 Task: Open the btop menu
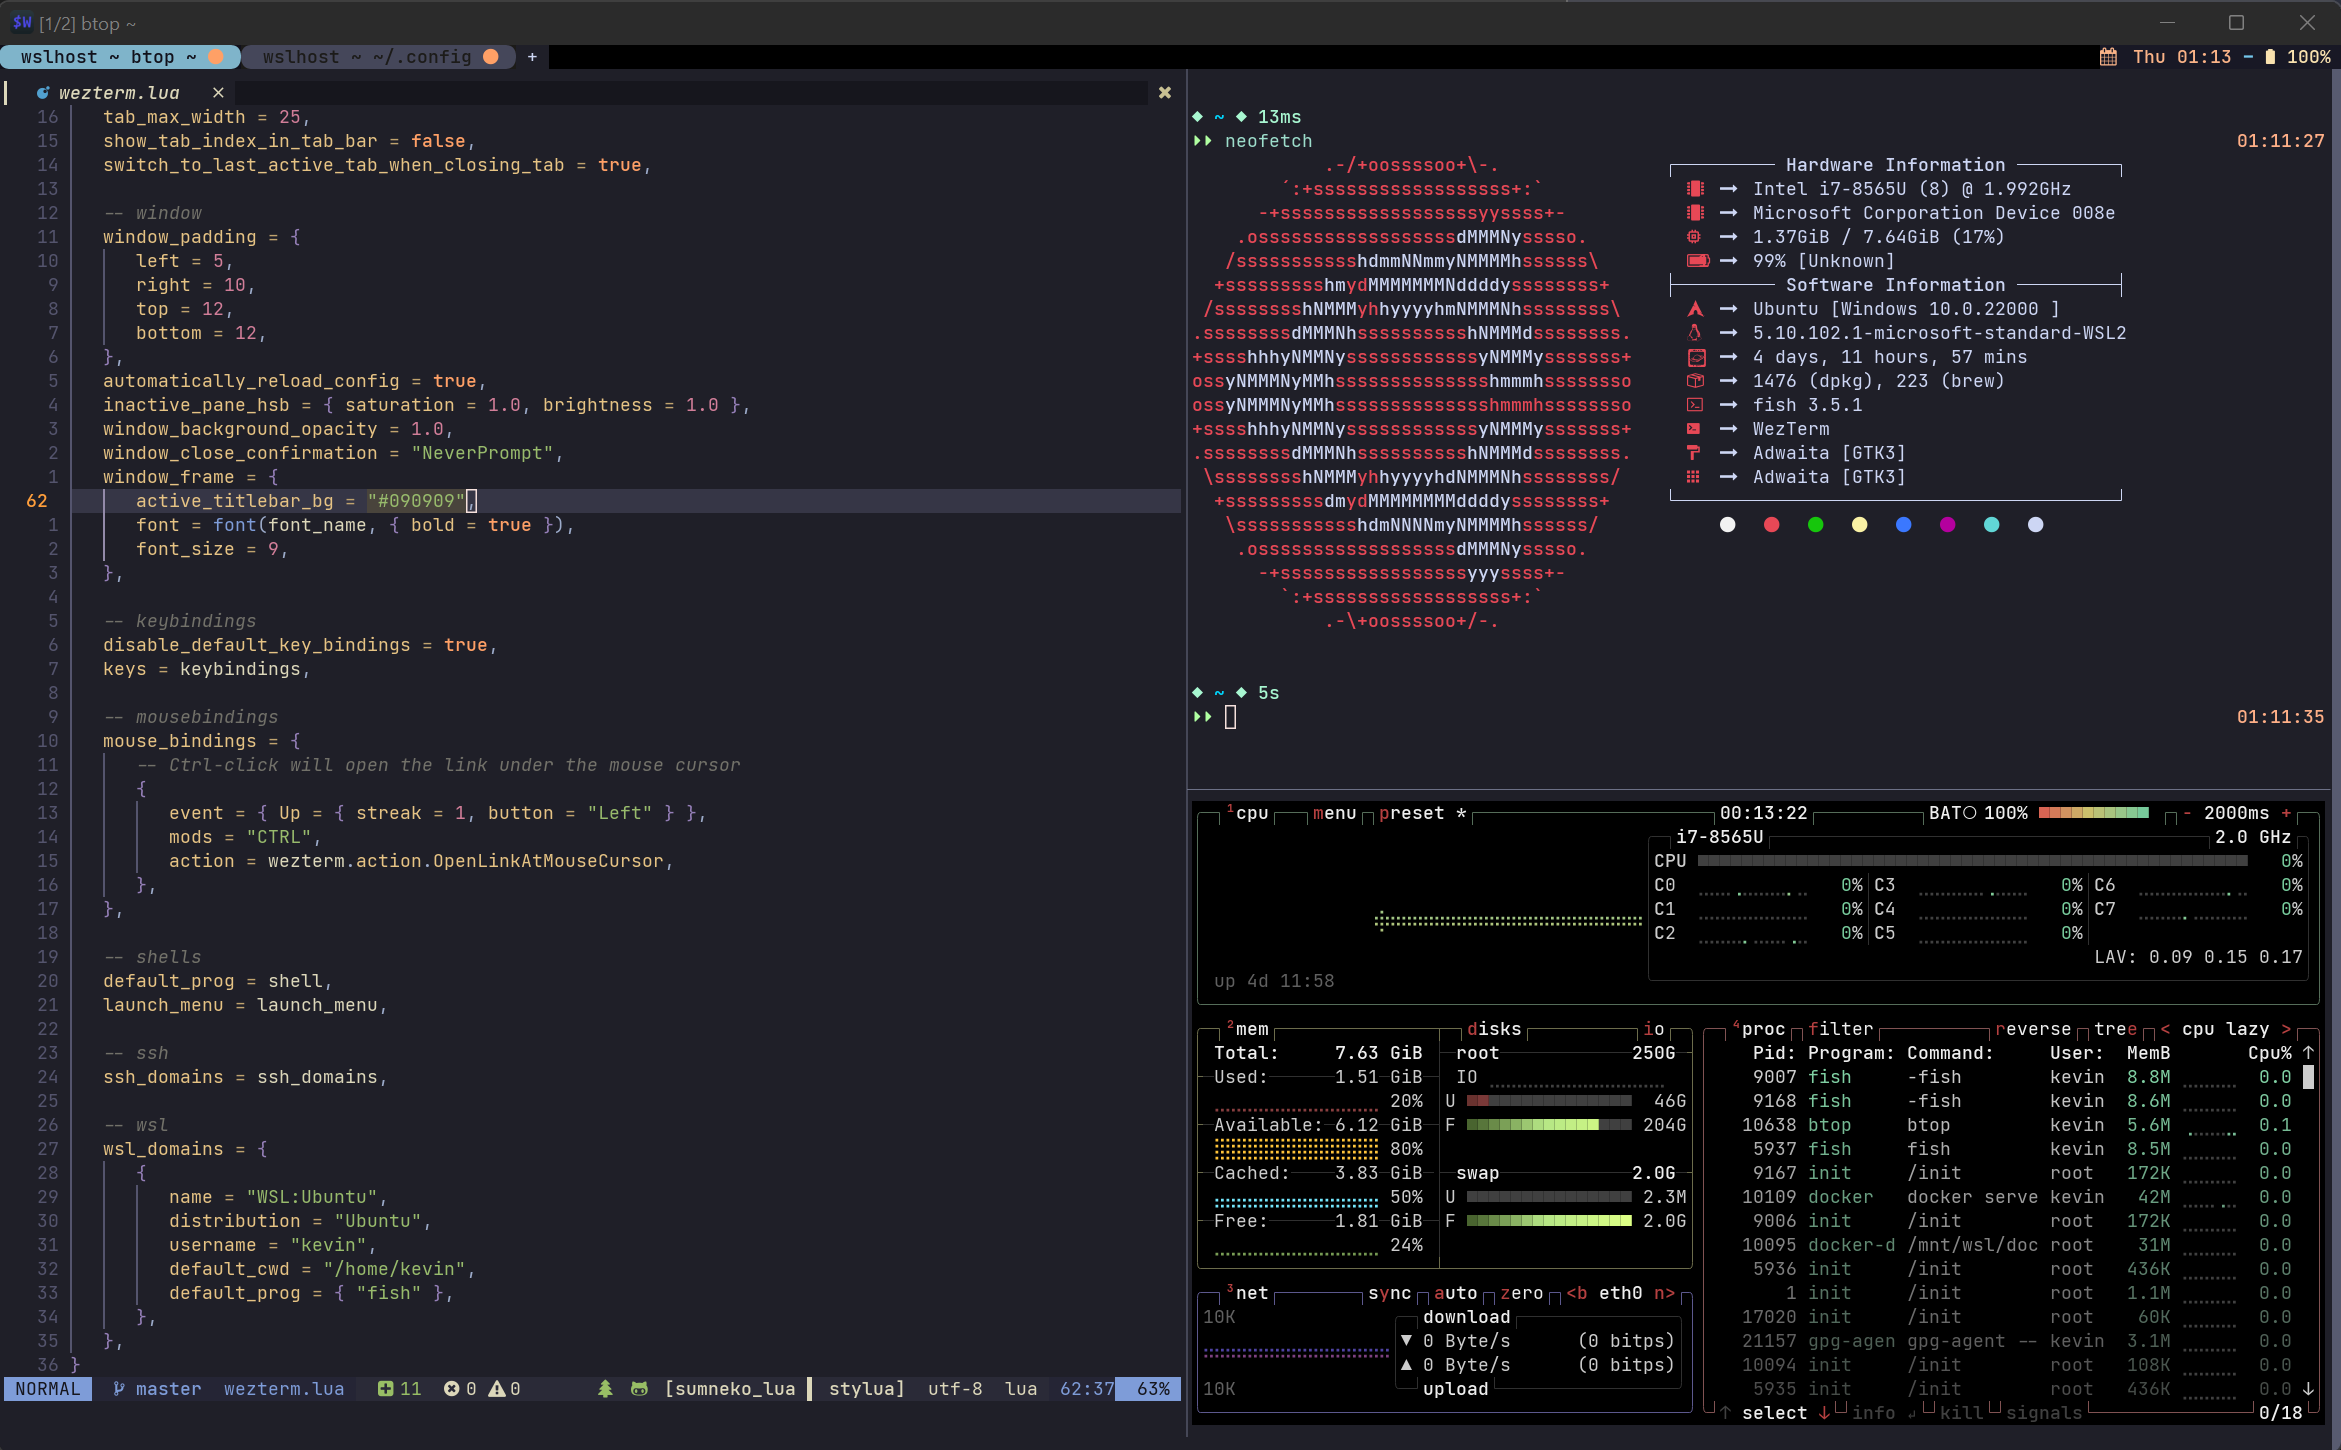click(1334, 813)
